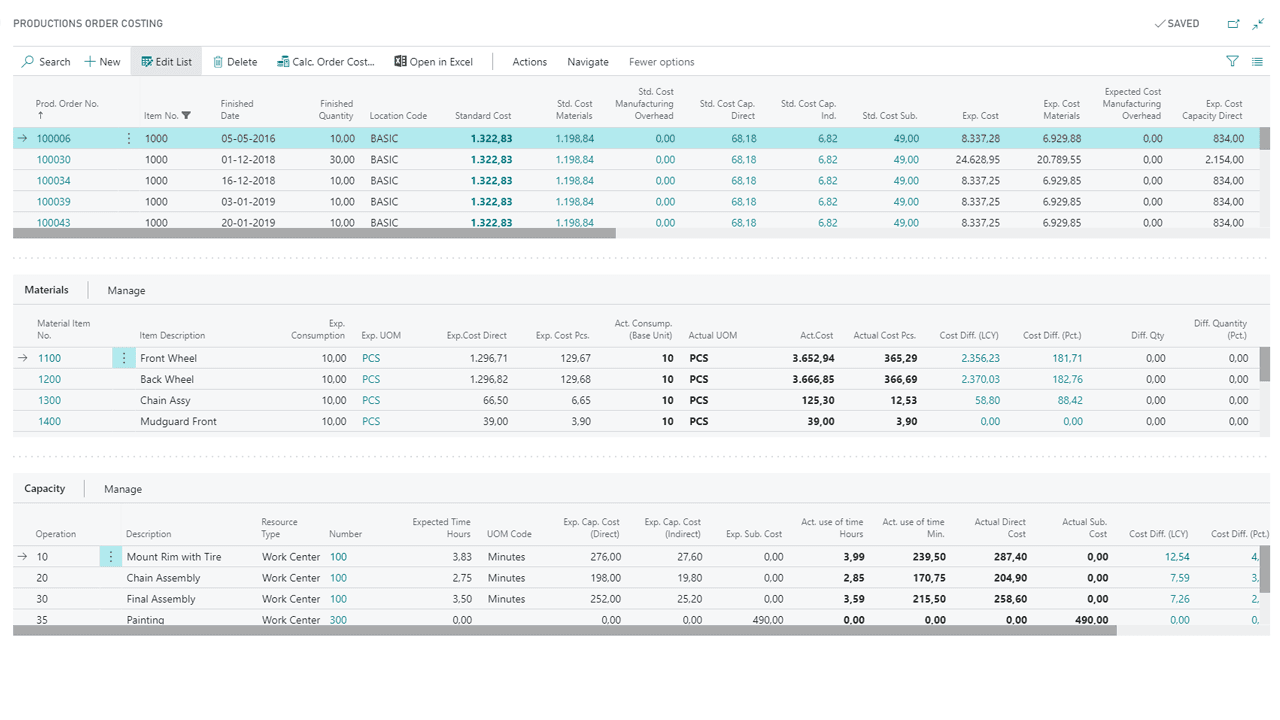The height and width of the screenshot is (720, 1280).
Task: Click the orders list vertical scrollbar
Action: (x=1265, y=138)
